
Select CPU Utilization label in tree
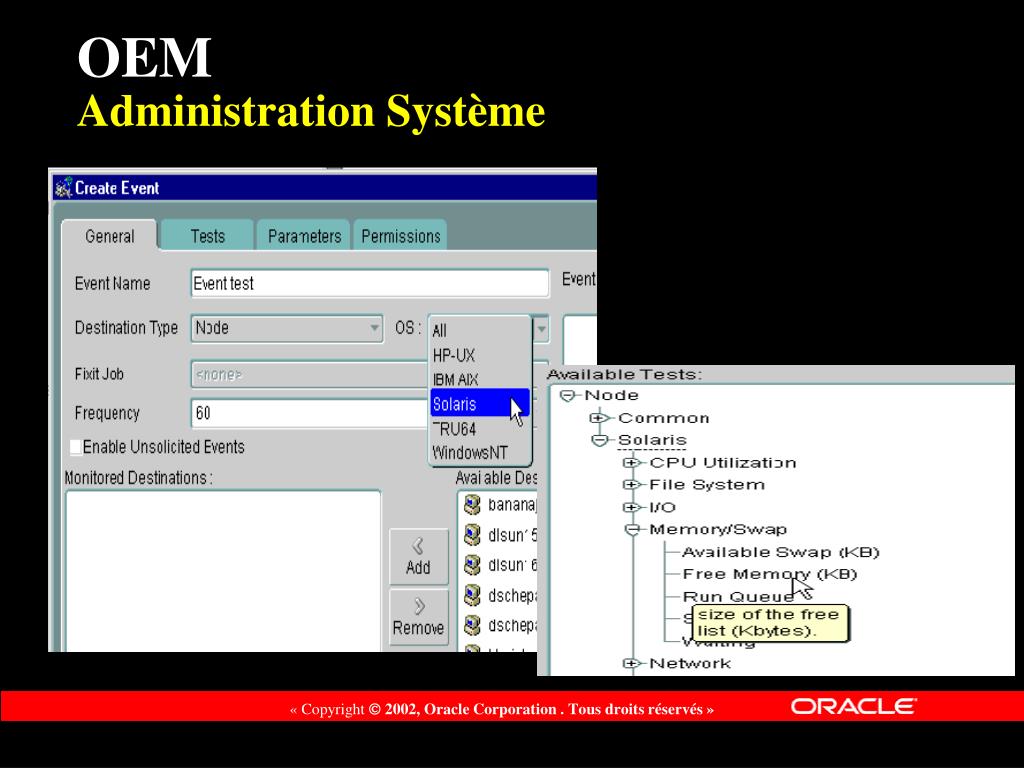point(722,462)
